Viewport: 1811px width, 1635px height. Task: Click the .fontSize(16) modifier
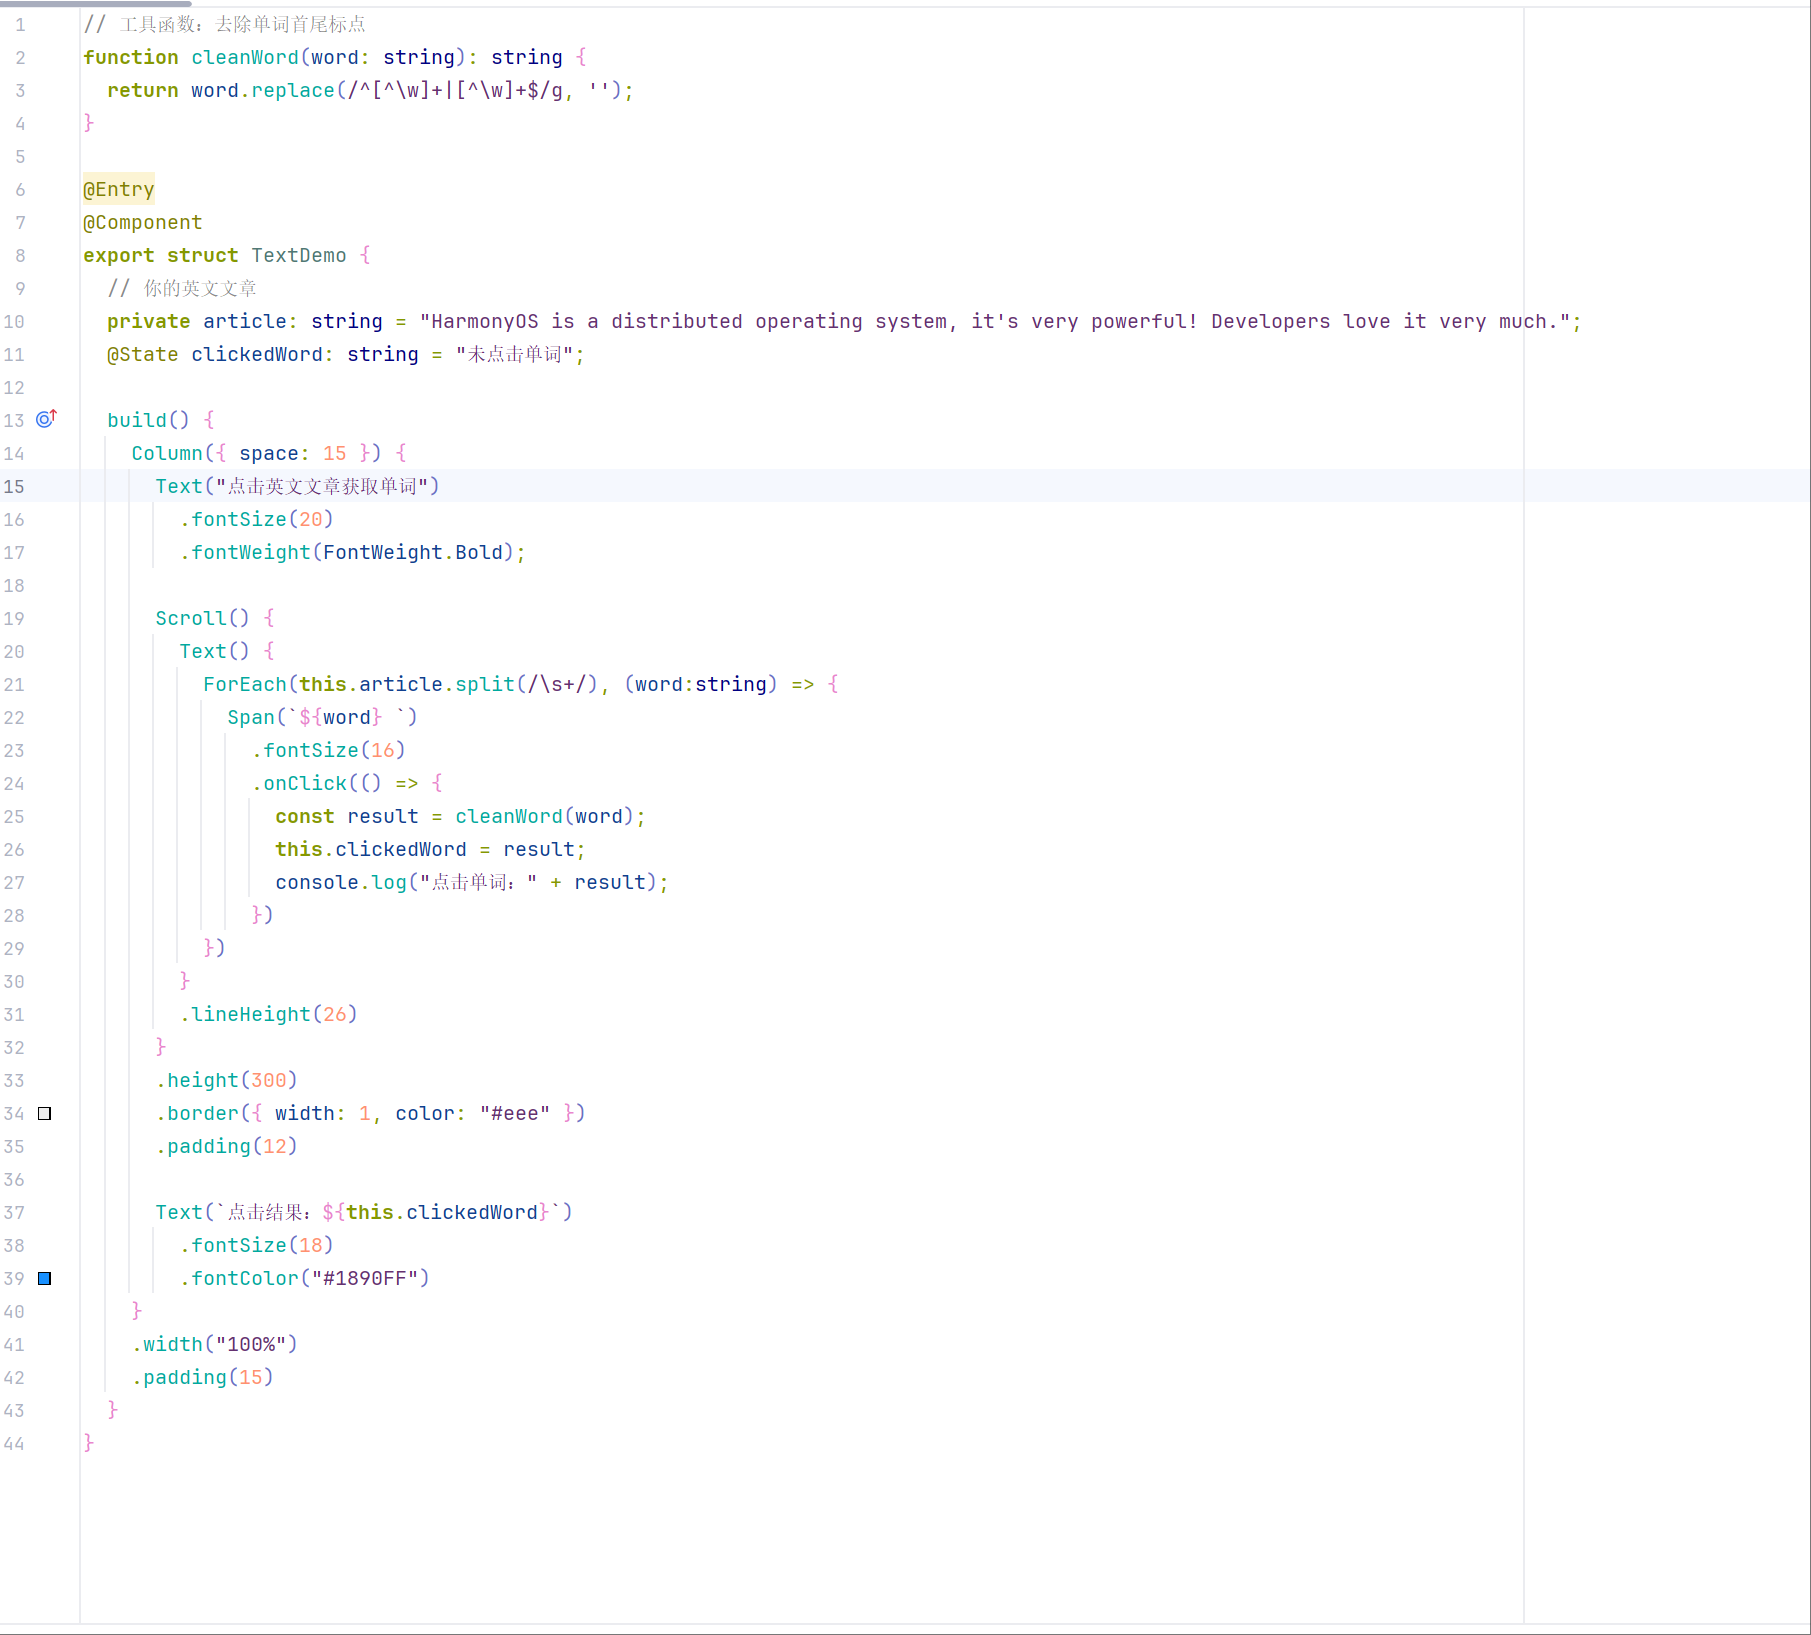click(328, 750)
